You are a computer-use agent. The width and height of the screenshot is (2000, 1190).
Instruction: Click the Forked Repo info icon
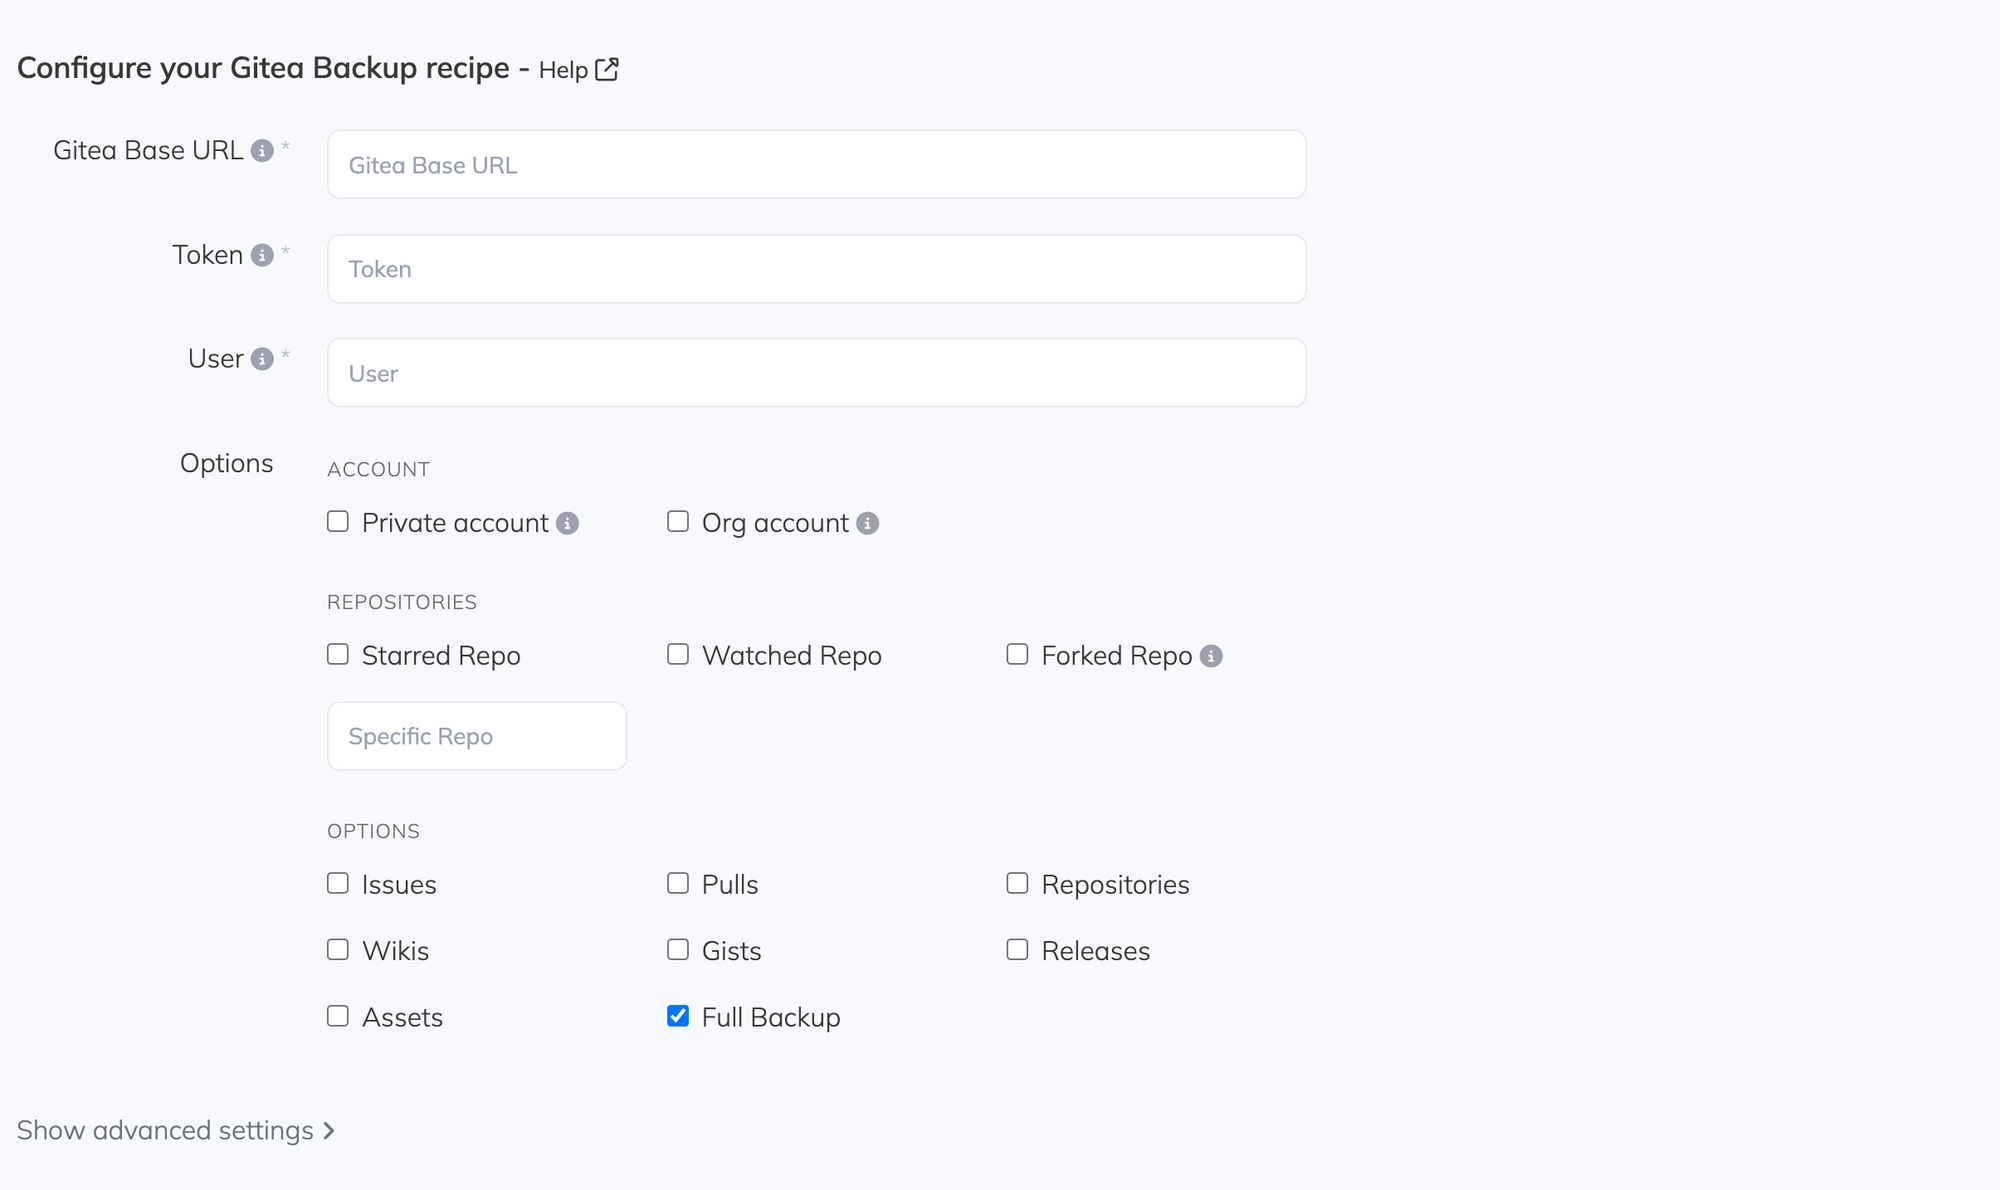1211,656
